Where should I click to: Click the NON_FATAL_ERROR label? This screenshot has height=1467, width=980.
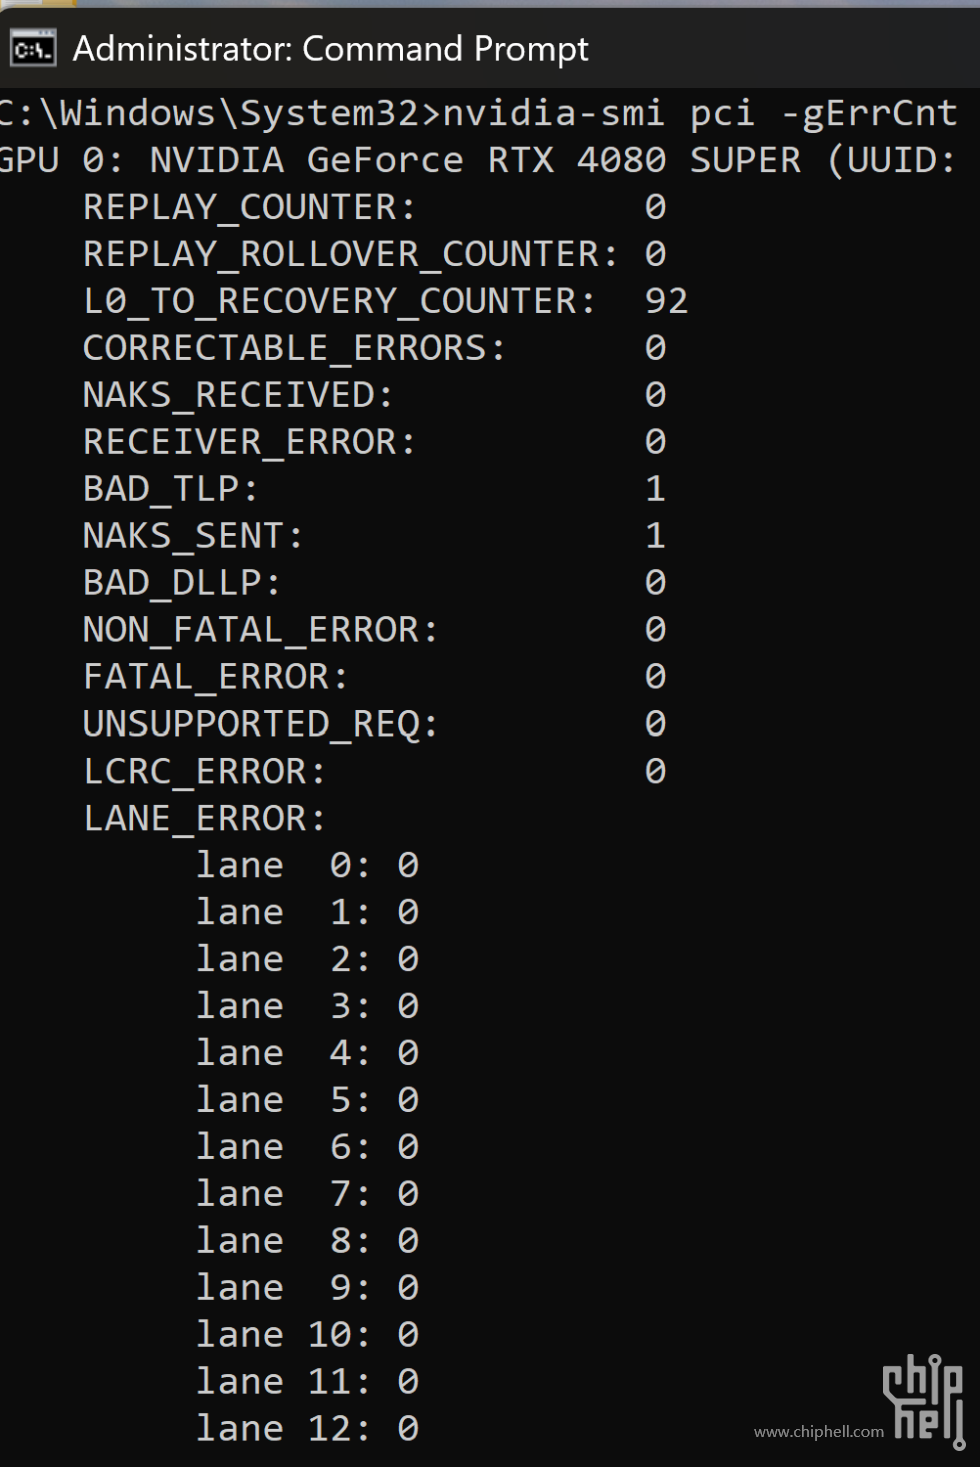(260, 630)
